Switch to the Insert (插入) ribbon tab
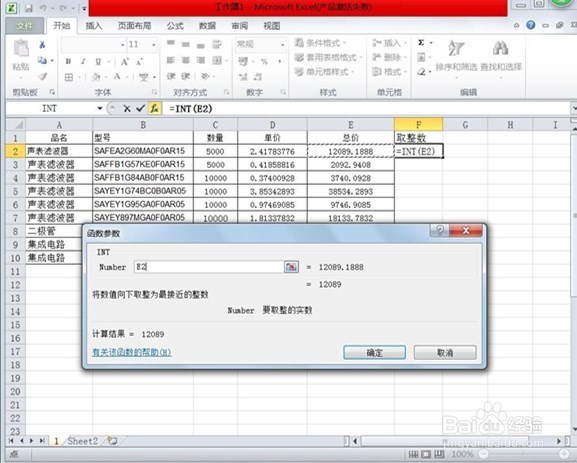Viewport: 577px width, 463px height. click(x=94, y=26)
